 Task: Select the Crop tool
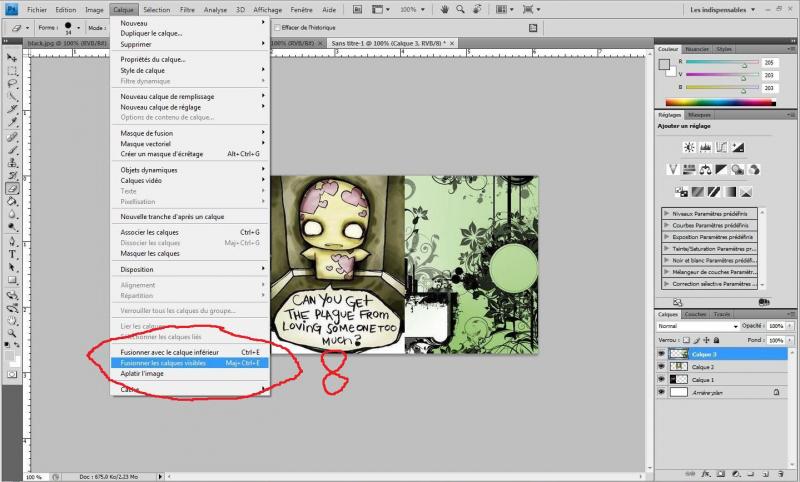coord(12,109)
